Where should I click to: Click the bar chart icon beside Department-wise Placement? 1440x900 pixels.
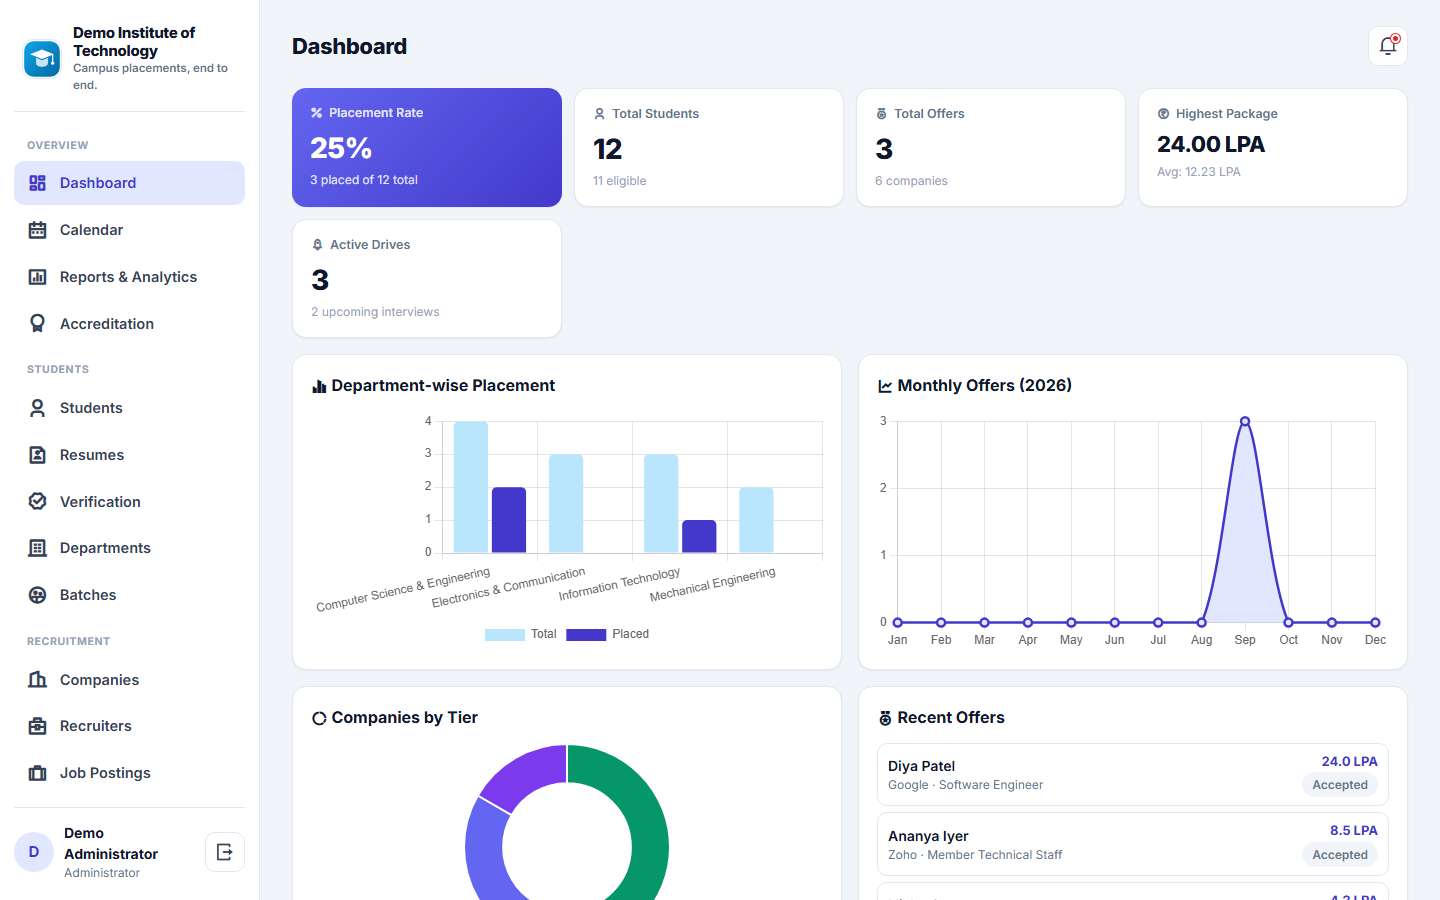(319, 386)
